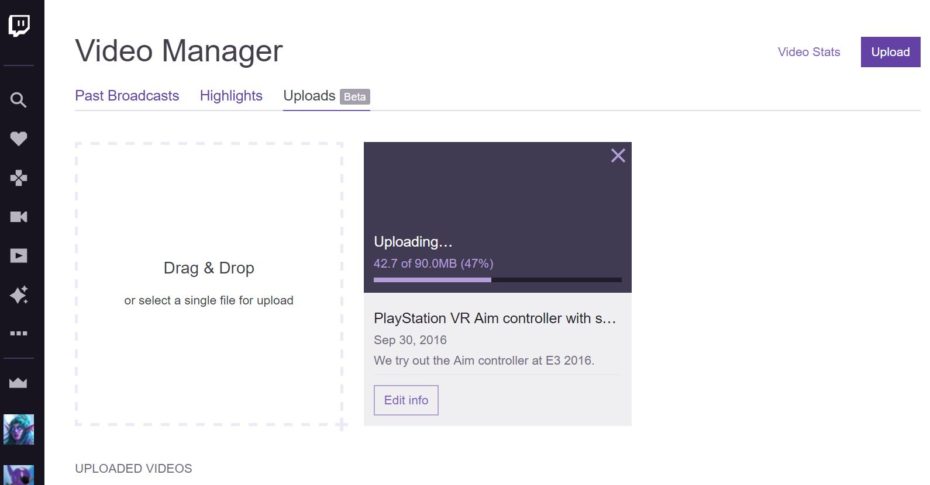Viewport: 930px width, 485px height.
Task: Click the PlayStation VR Aim controller video title
Action: (x=495, y=319)
